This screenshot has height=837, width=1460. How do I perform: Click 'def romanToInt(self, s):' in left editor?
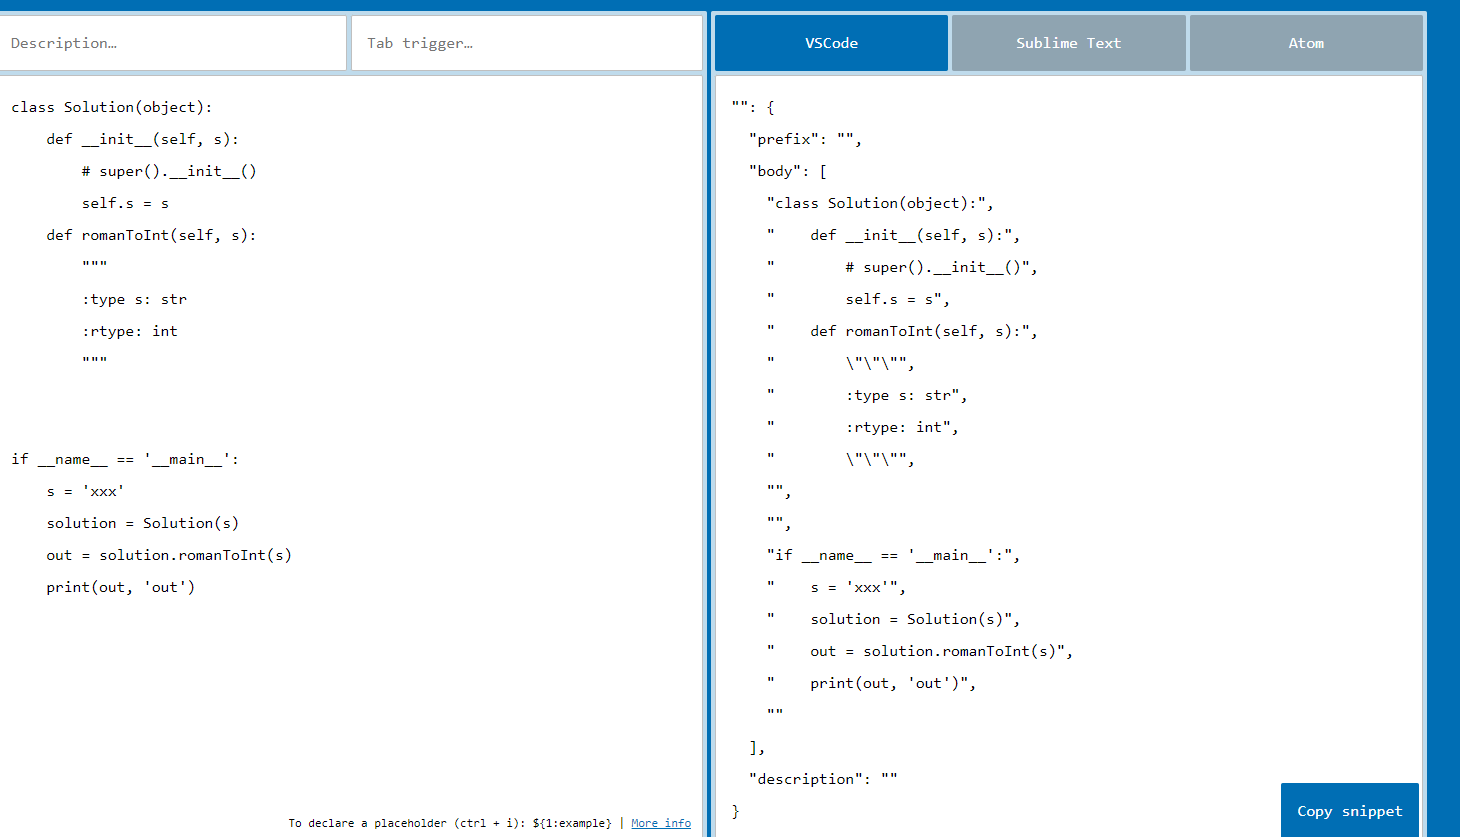[151, 235]
